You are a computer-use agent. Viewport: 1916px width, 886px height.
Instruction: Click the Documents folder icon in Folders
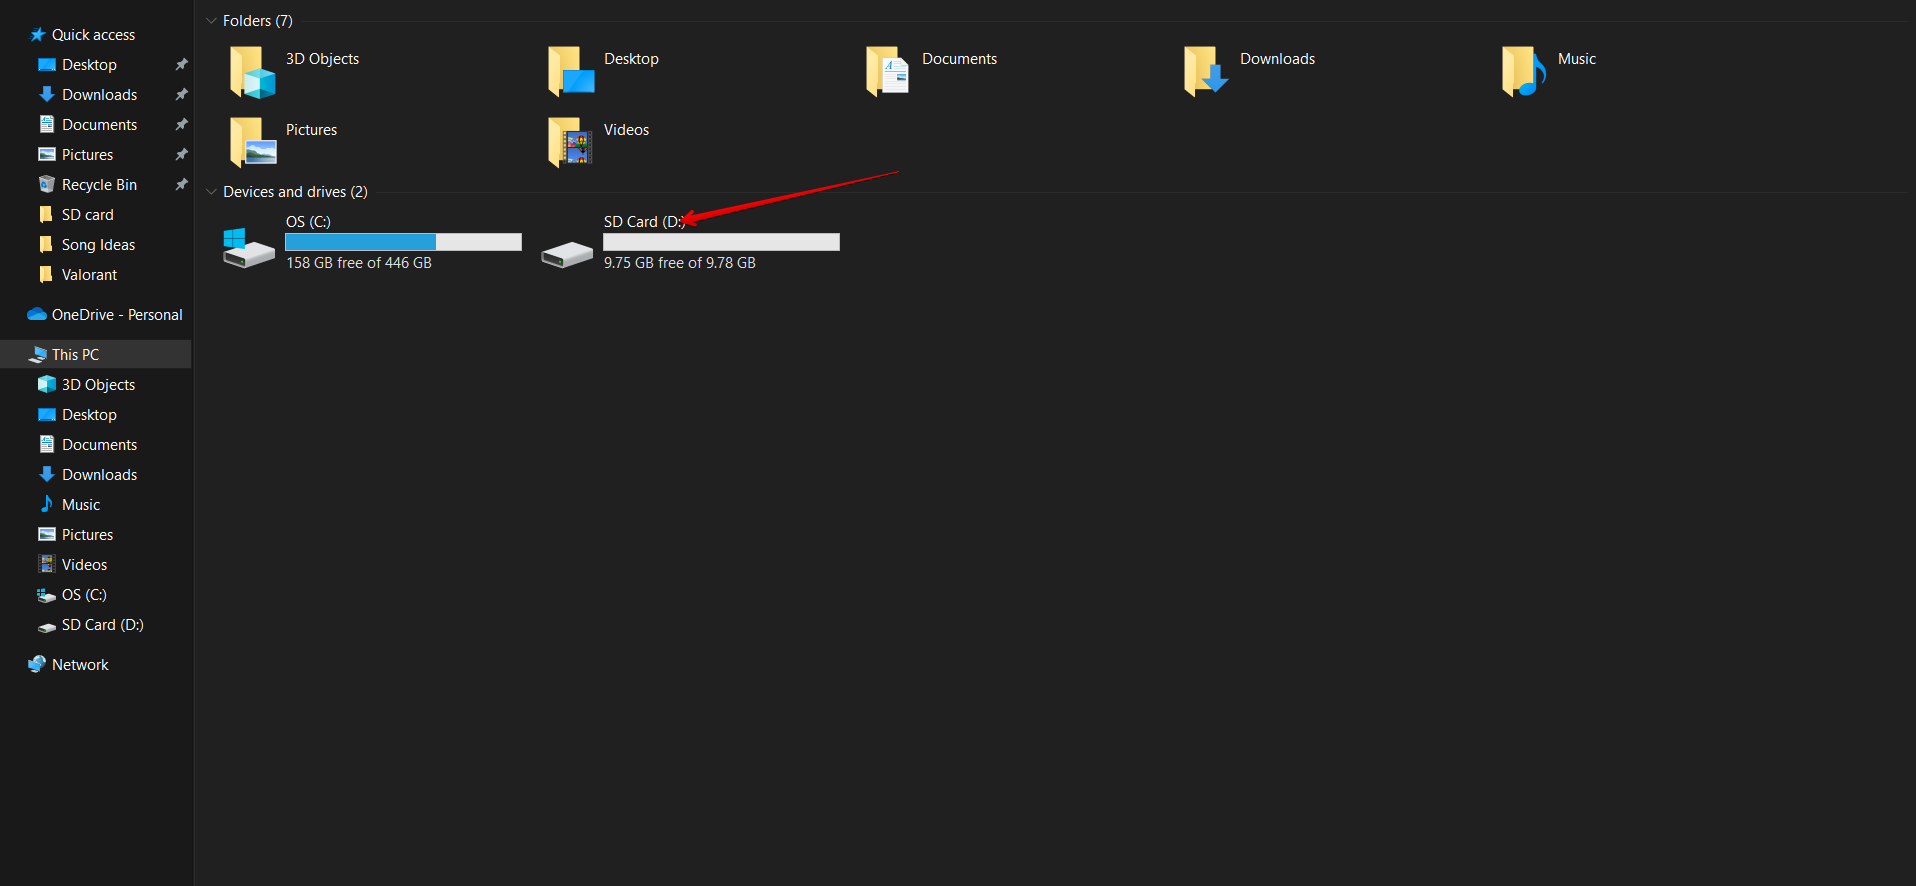tap(888, 72)
